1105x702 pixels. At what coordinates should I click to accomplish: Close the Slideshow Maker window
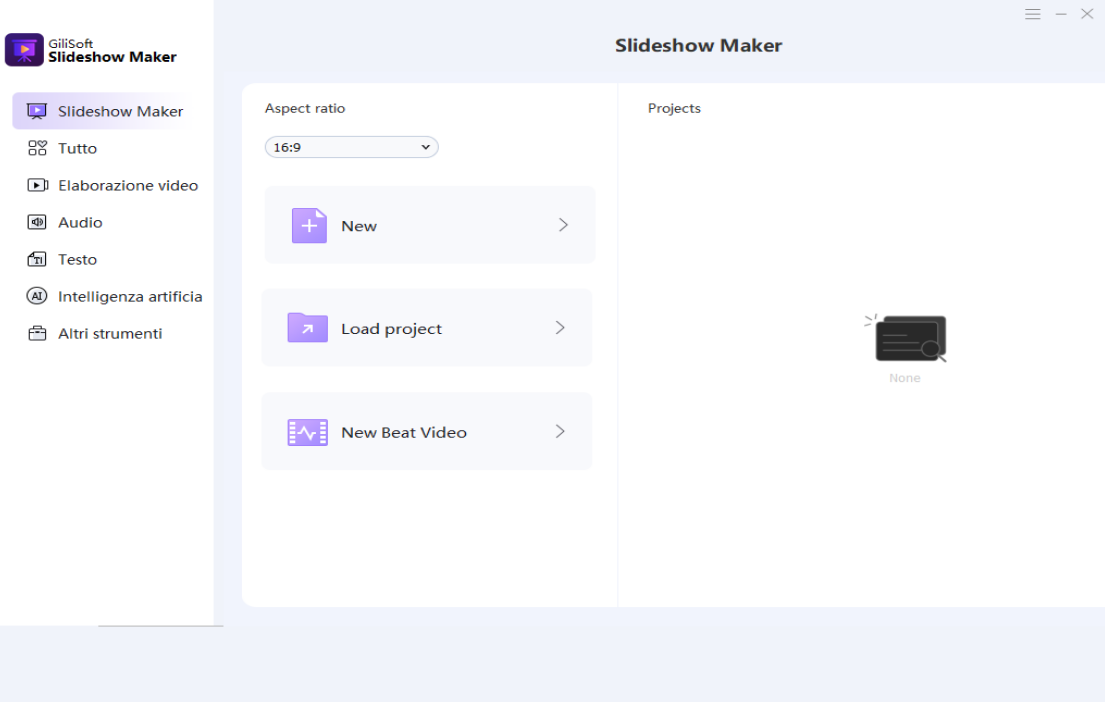(x=1087, y=14)
